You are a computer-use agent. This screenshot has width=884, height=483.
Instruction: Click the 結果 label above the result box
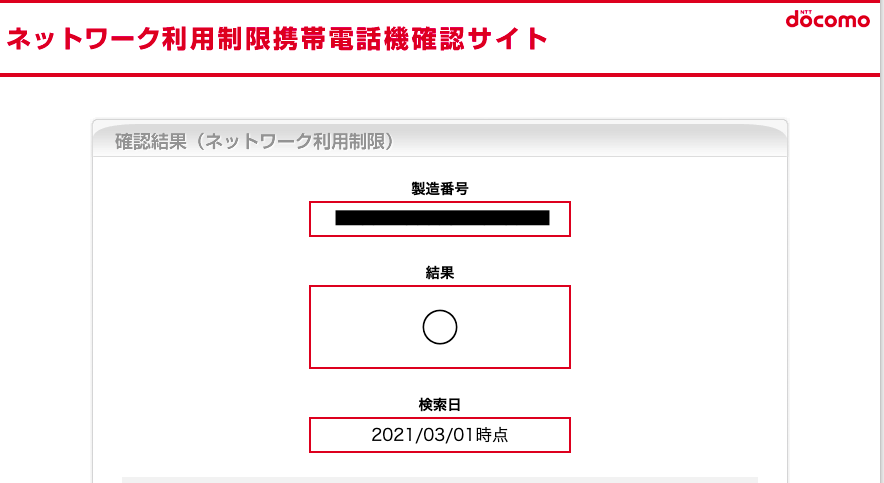[x=440, y=273]
